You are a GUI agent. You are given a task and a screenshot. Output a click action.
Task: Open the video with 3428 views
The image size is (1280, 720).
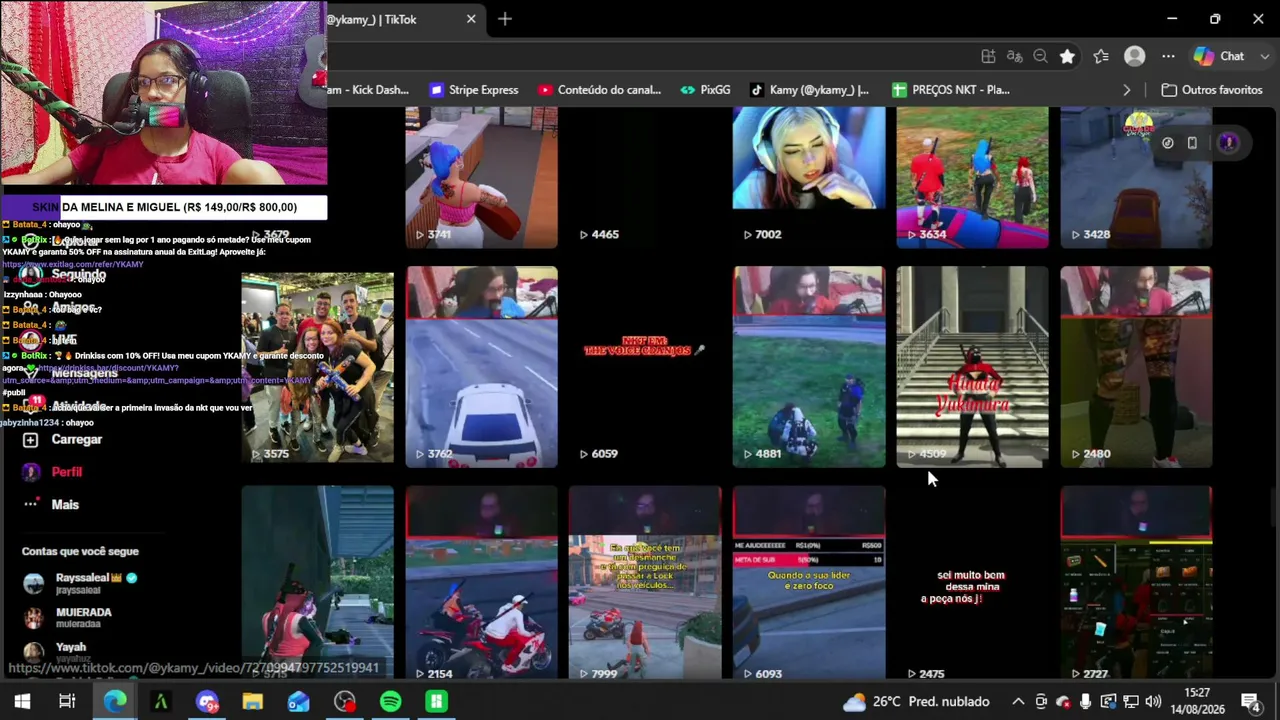point(1136,177)
